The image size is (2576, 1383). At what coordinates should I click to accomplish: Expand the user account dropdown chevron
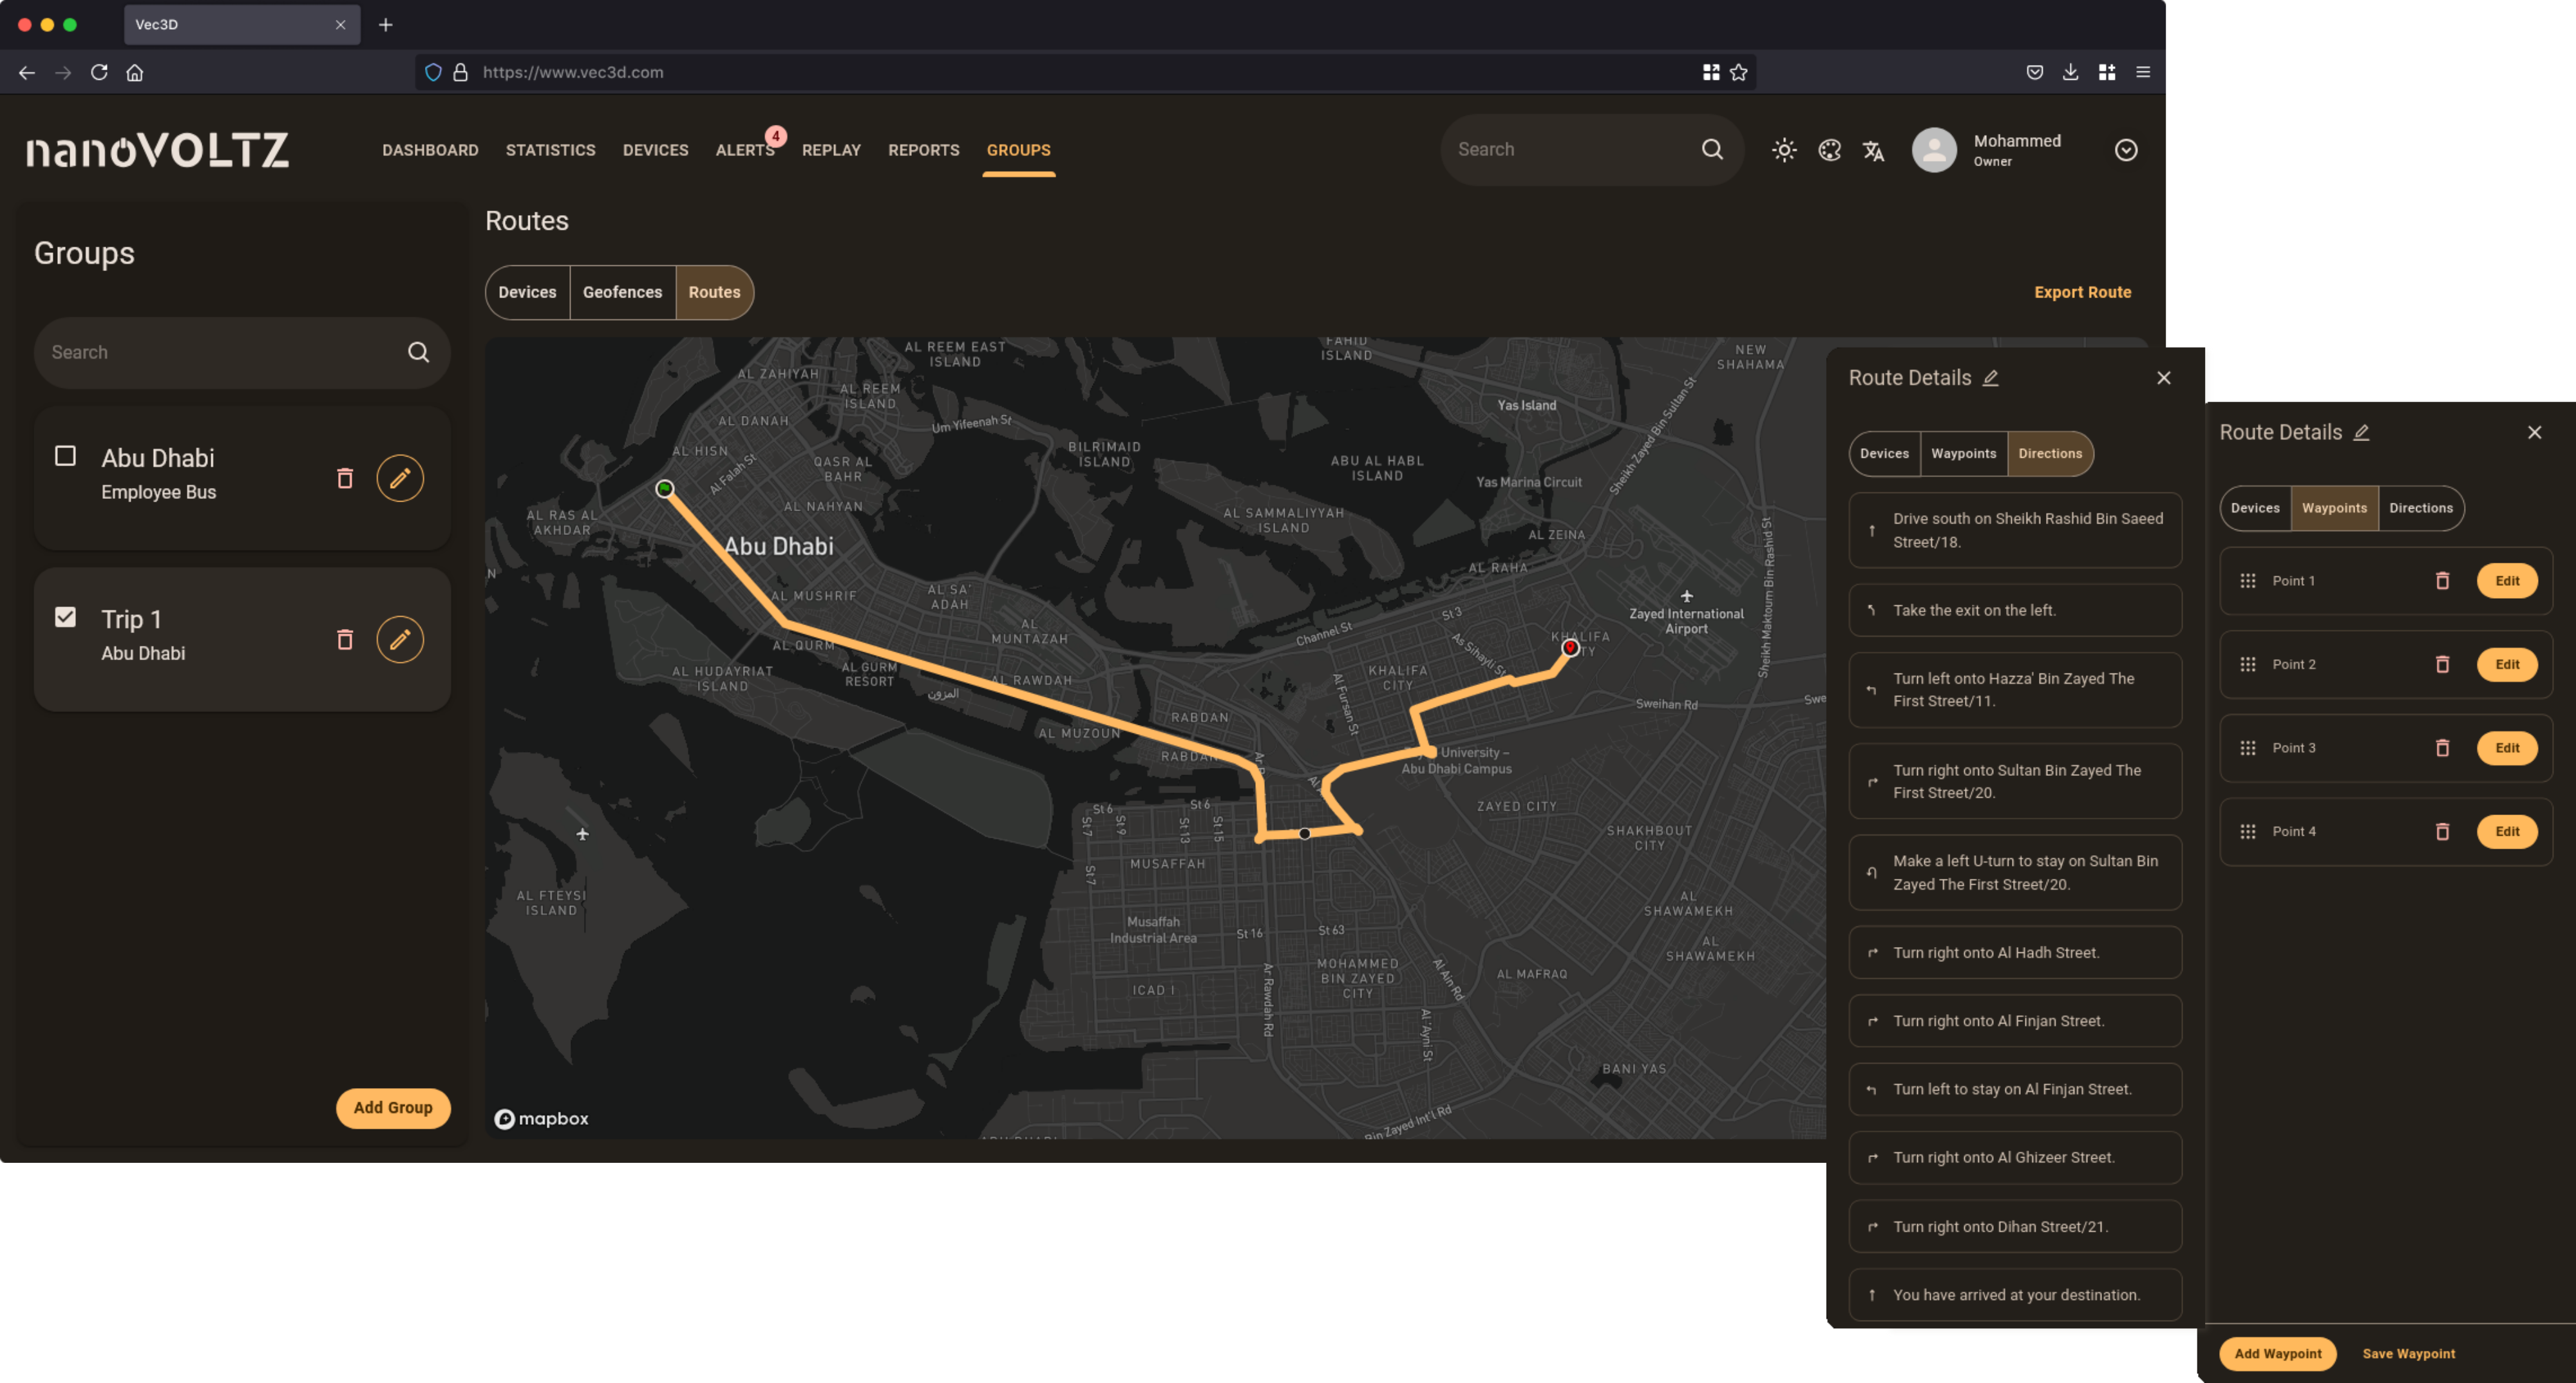coord(2126,150)
